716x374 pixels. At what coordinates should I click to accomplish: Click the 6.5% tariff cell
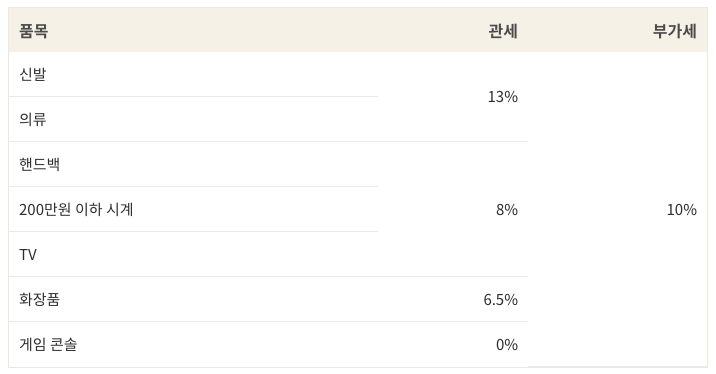(x=500, y=299)
